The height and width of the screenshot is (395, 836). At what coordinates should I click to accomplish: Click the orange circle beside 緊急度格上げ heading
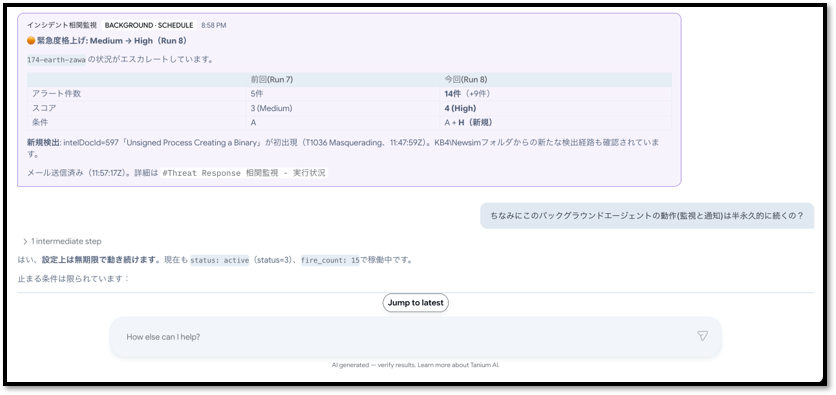click(30, 41)
